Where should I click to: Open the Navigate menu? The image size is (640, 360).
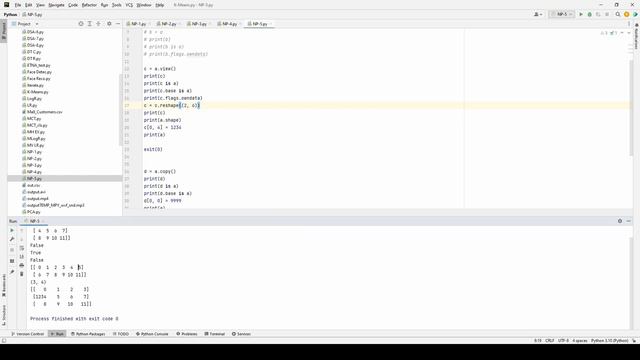tap(56, 5)
